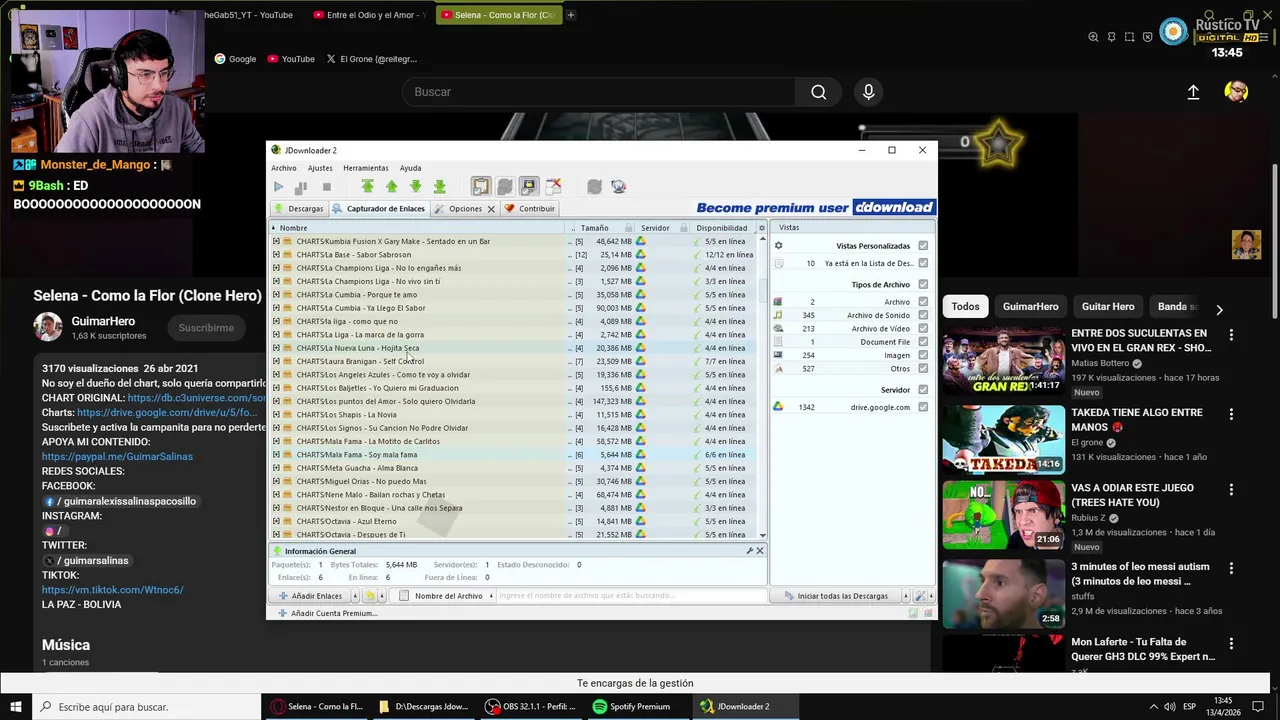Uncheck drive.google.com server filter
1280x720 pixels.
tap(923, 407)
